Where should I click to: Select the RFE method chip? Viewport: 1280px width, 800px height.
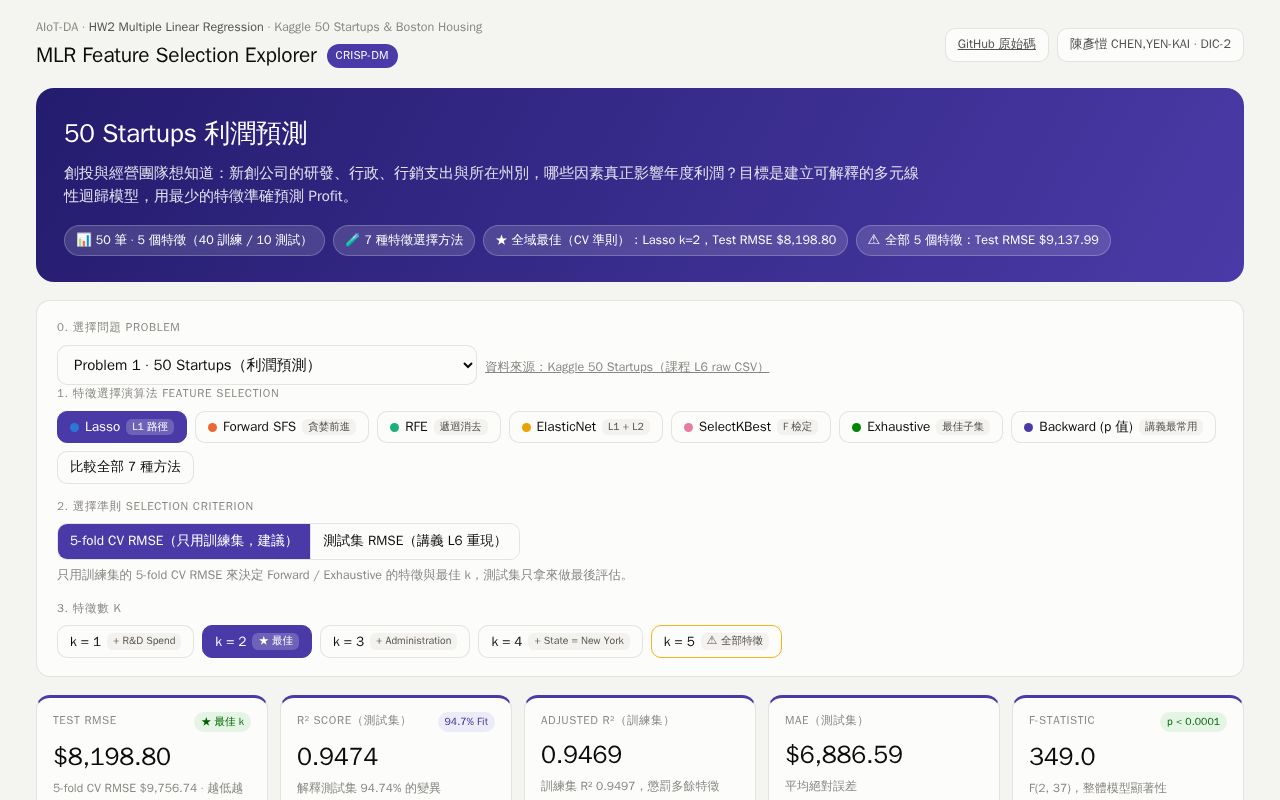tap(439, 427)
